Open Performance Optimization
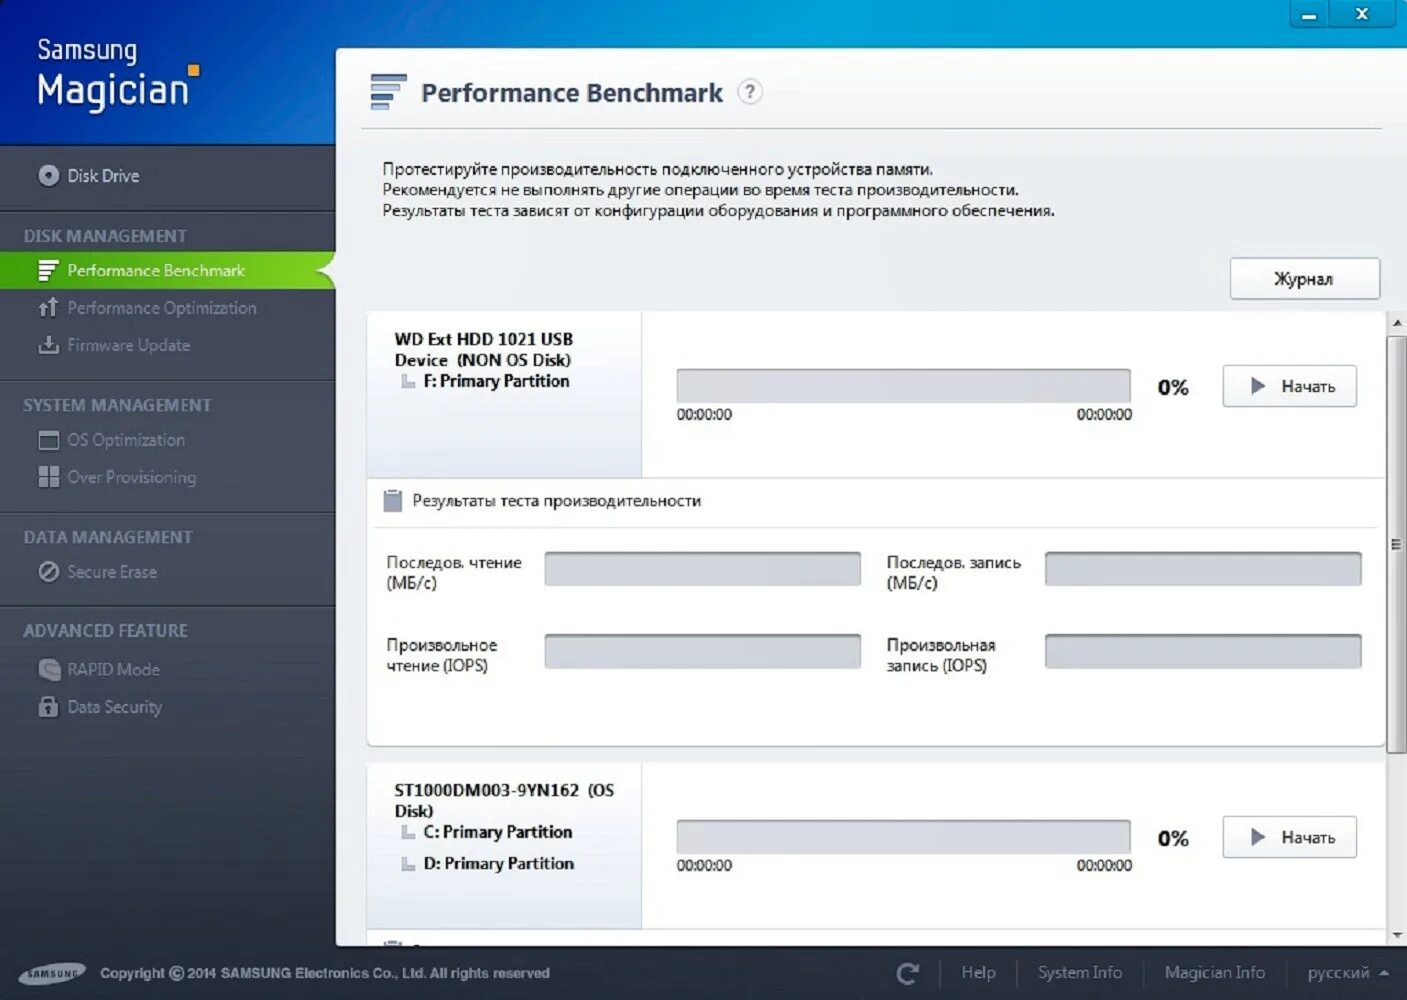Viewport: 1407px width, 1000px height. 161,308
